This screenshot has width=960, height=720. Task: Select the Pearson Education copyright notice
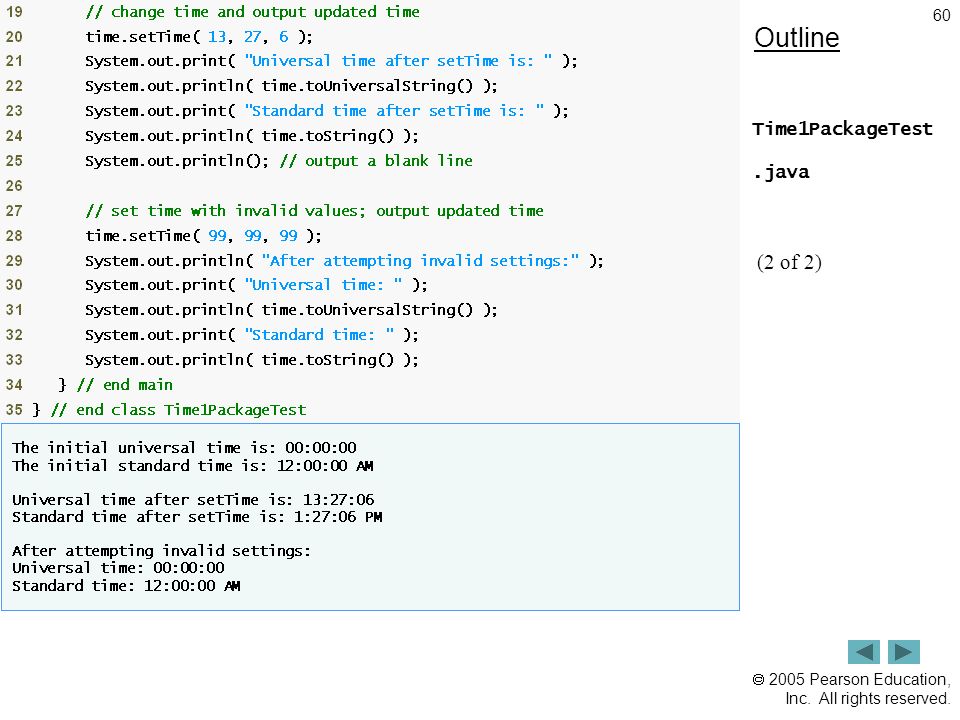coord(851,689)
